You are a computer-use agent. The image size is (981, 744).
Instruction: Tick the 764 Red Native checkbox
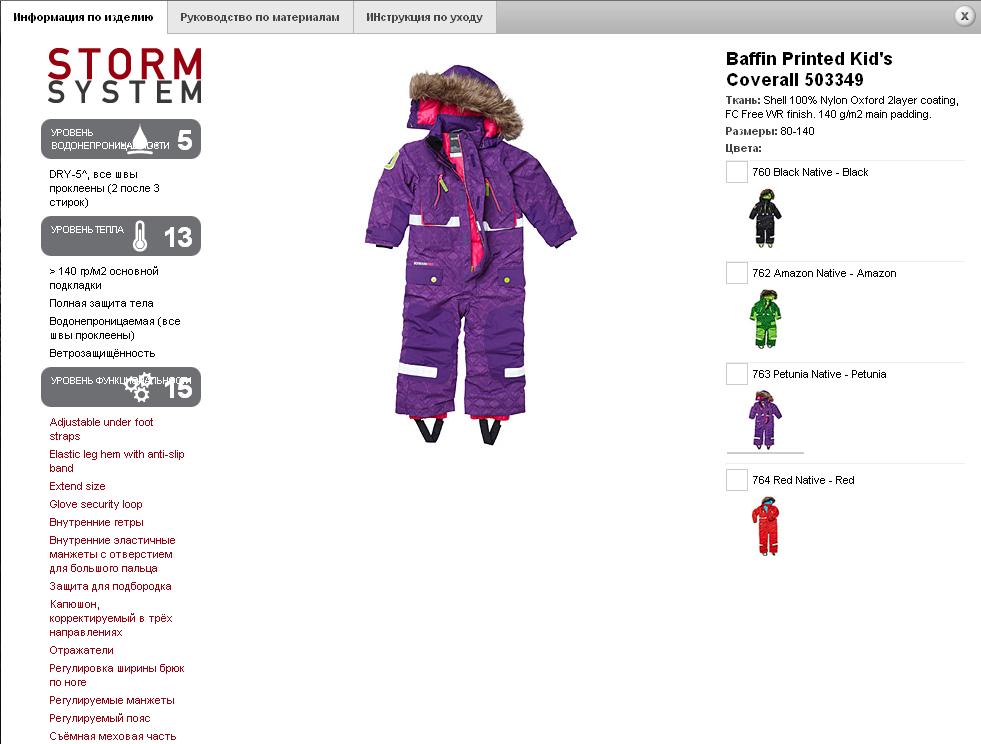pyautogui.click(x=736, y=480)
